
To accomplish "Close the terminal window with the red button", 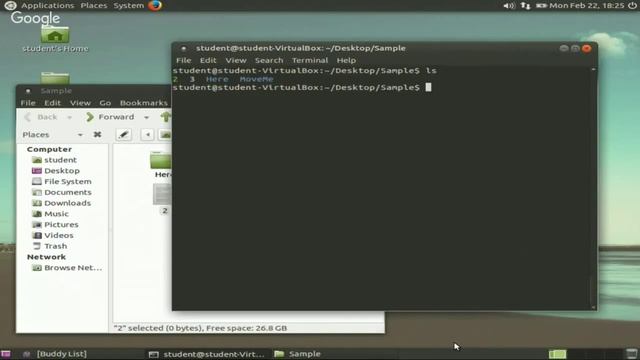I will 587,48.
